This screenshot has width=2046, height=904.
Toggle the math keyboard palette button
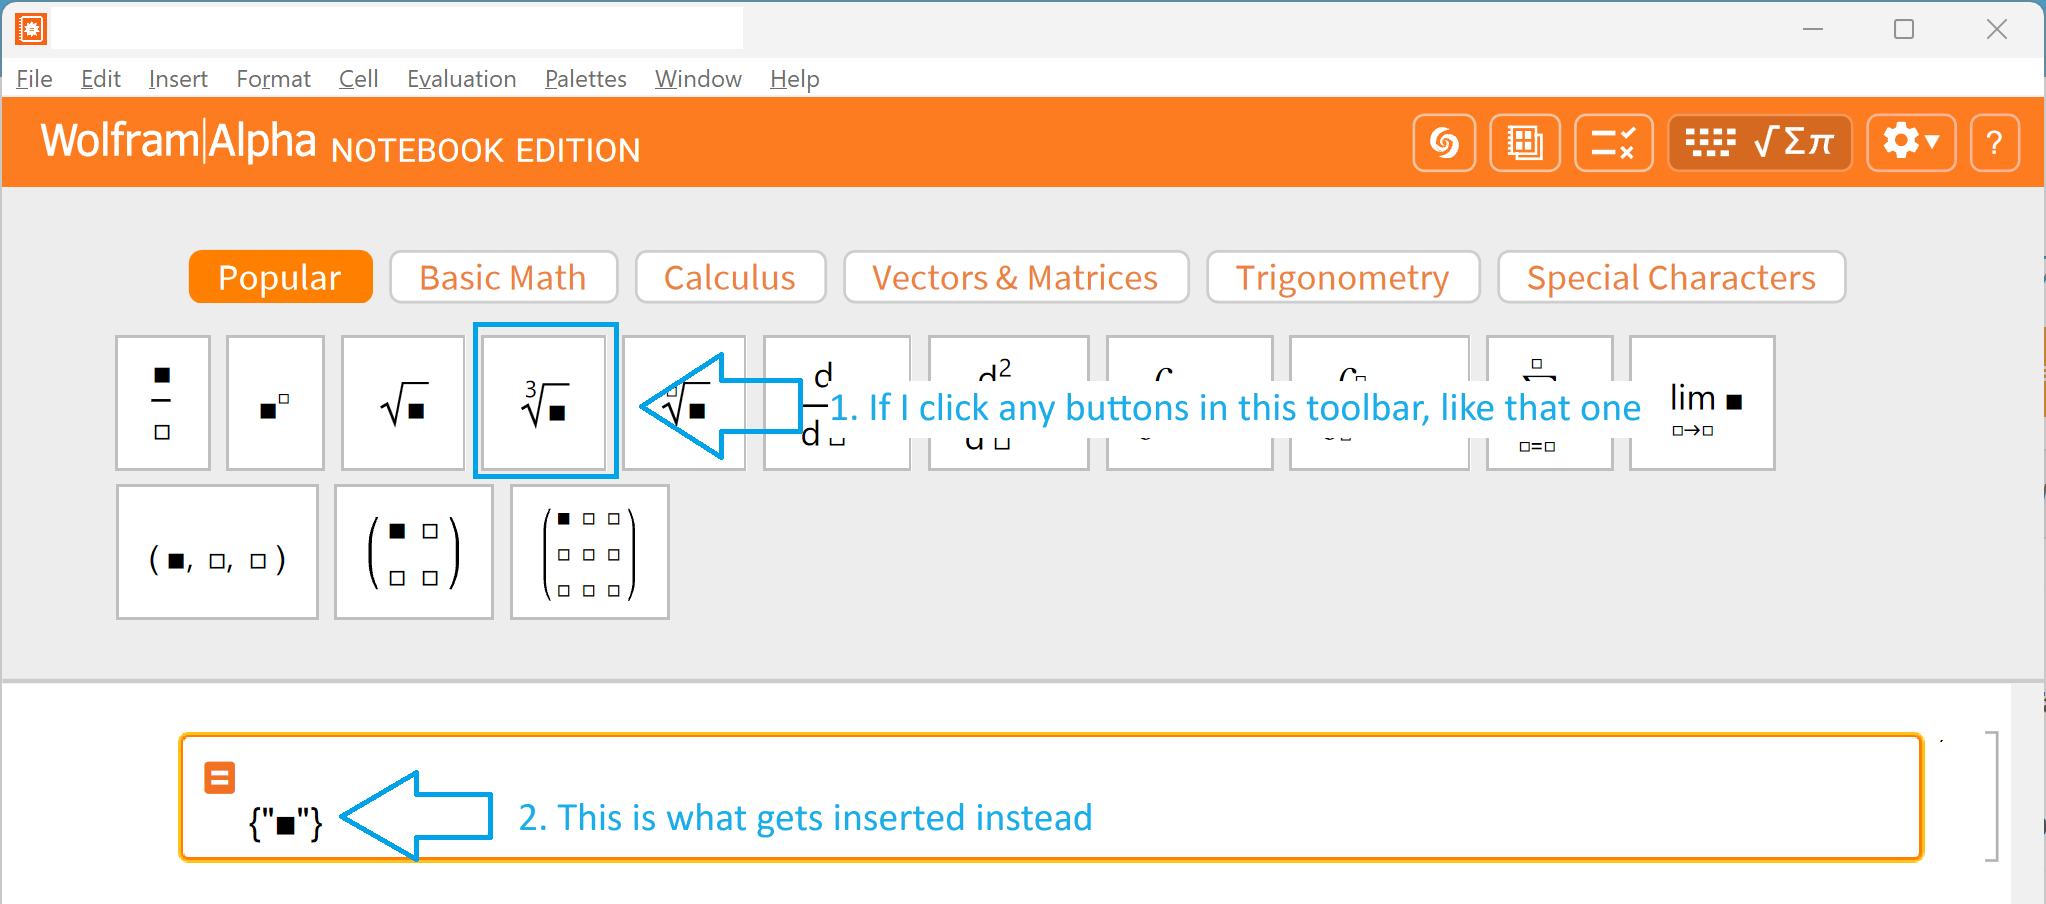pyautogui.click(x=1760, y=143)
